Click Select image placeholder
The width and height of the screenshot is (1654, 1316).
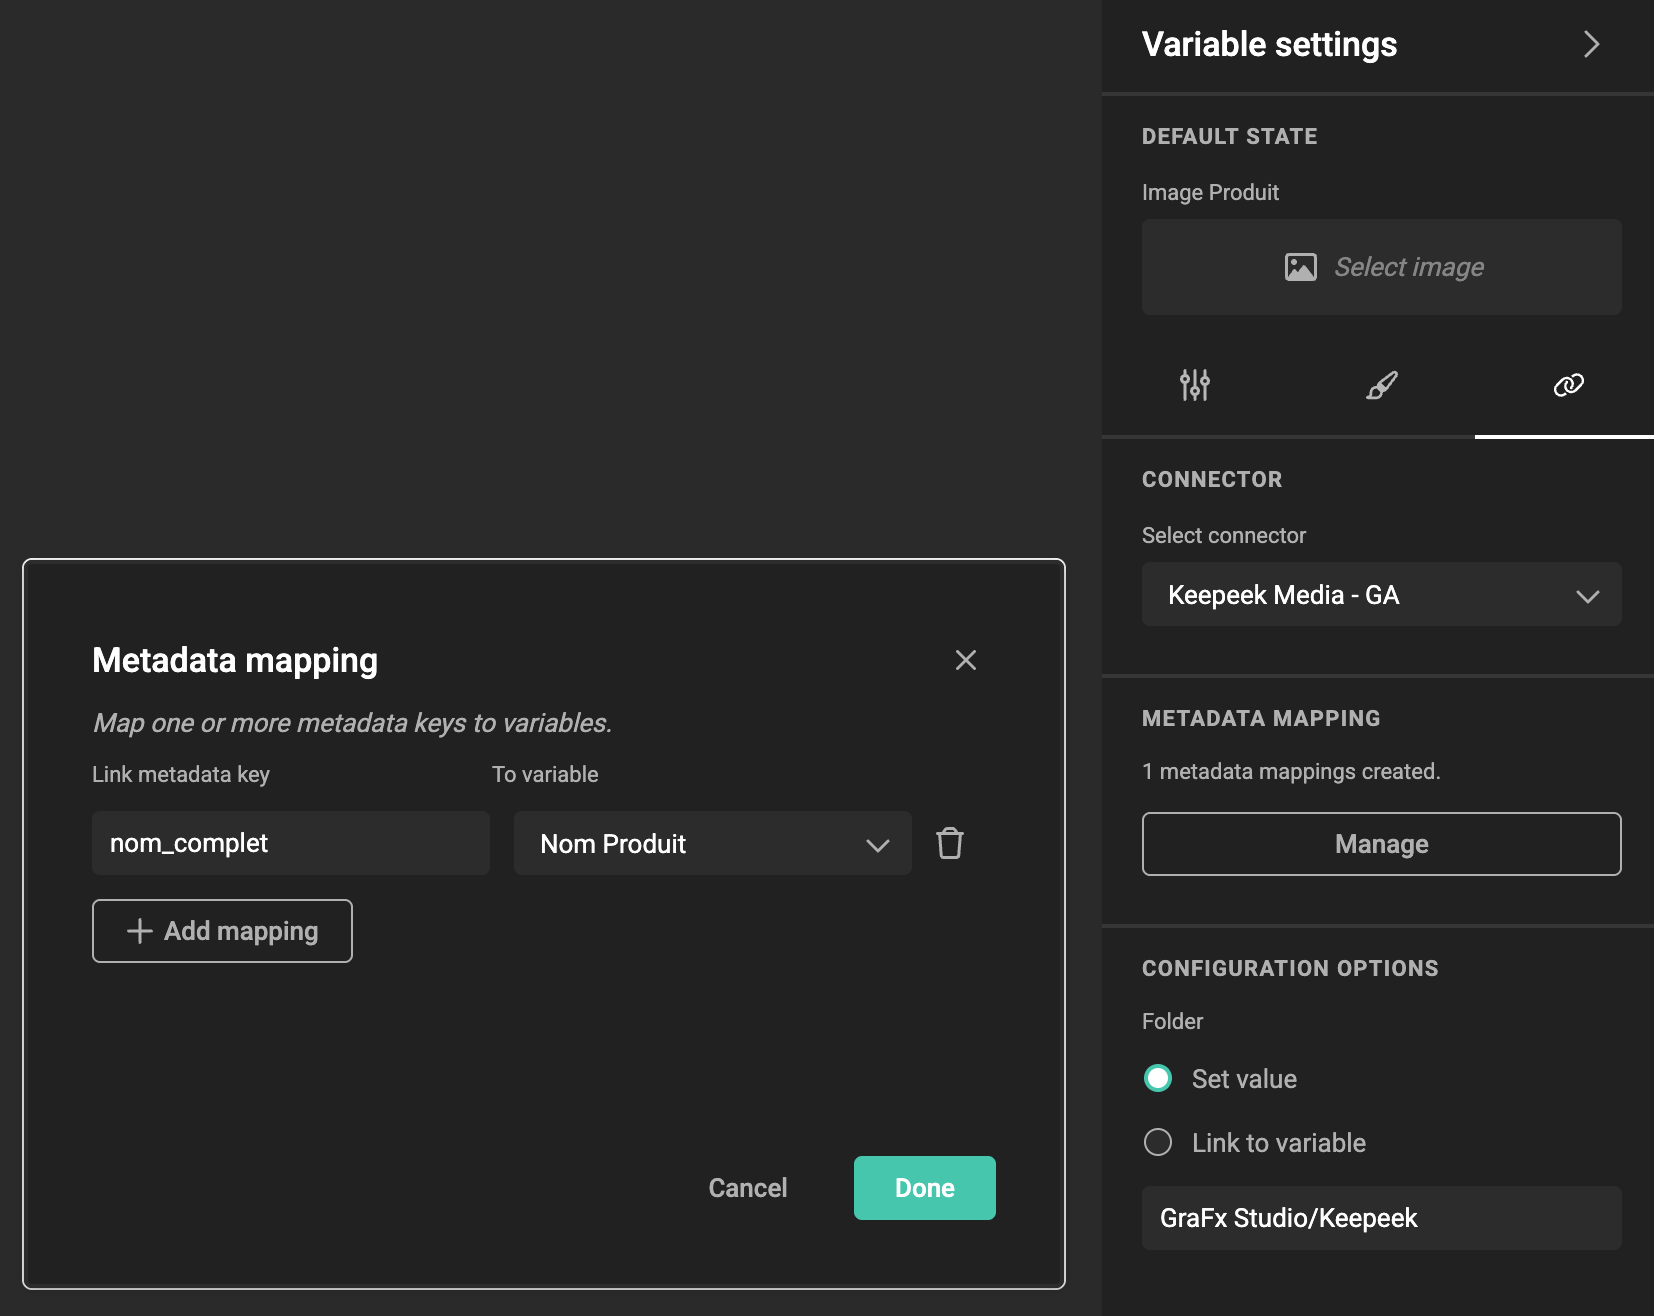pyautogui.click(x=1381, y=267)
